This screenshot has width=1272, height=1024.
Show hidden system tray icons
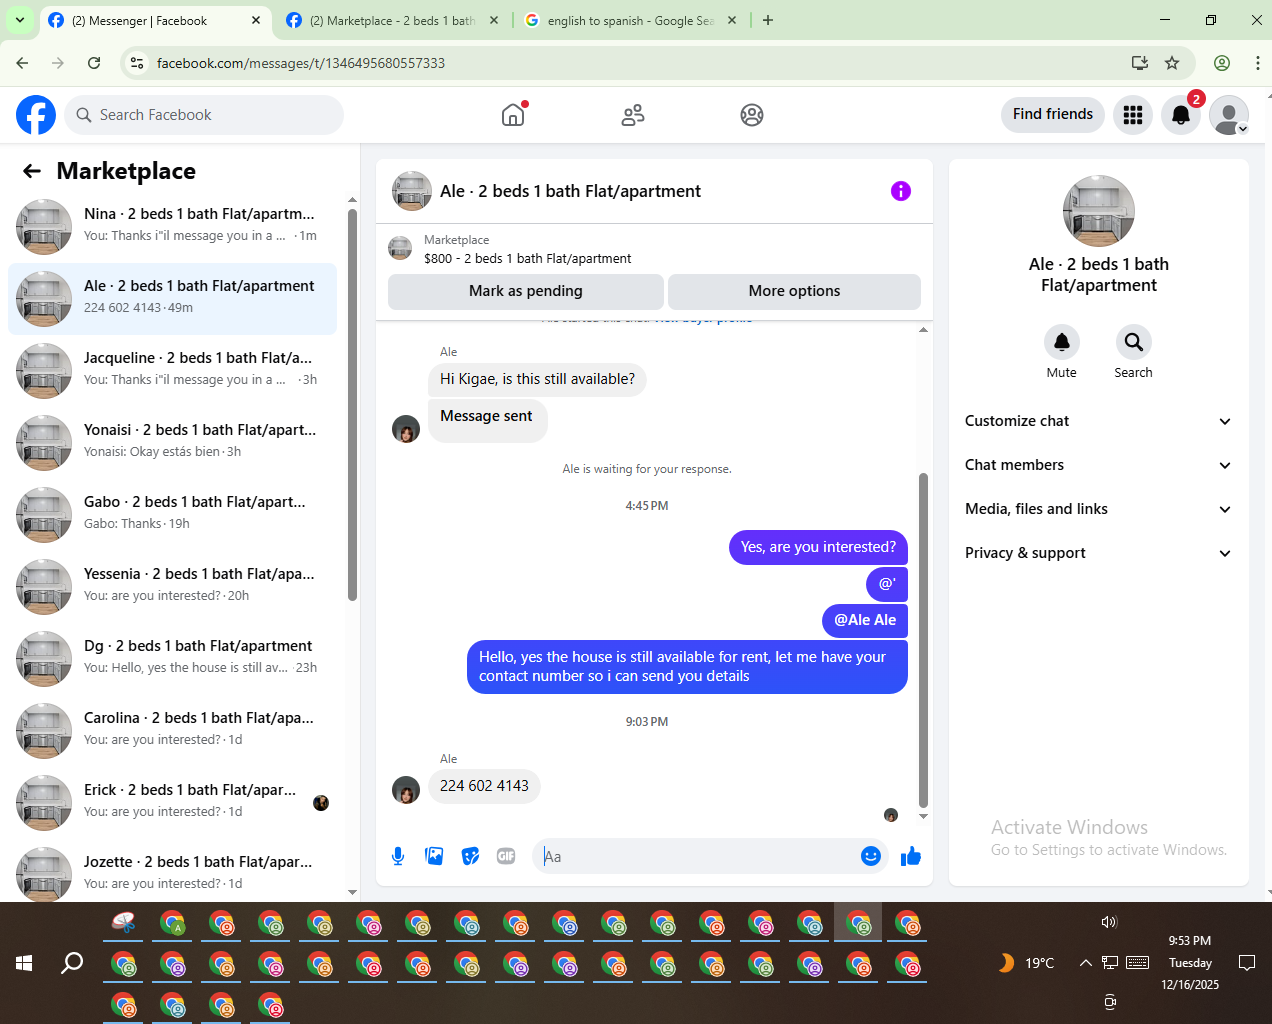point(1085,963)
